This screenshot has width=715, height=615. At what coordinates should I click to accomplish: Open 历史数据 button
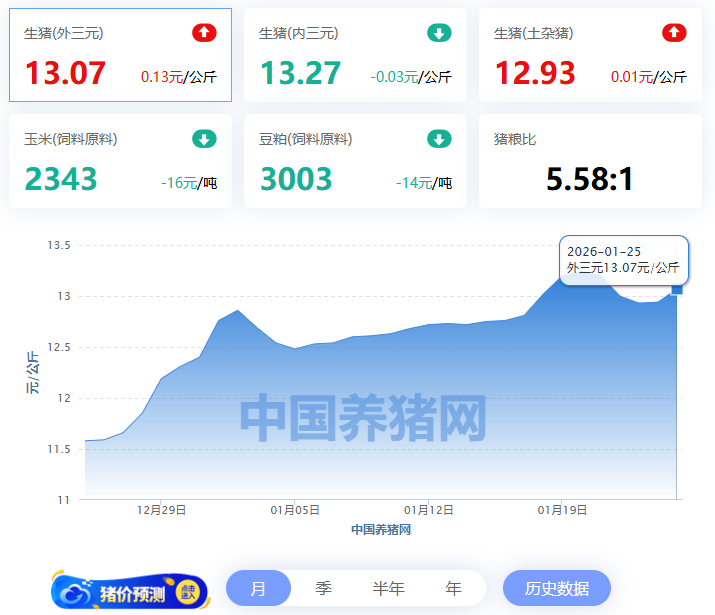point(556,588)
